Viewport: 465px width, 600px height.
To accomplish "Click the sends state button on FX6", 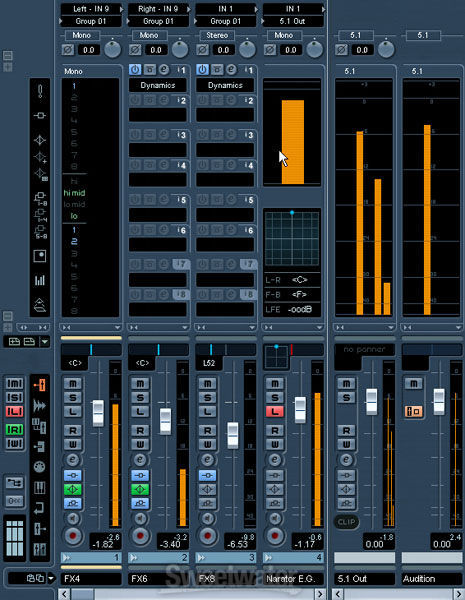I will point(140,503).
